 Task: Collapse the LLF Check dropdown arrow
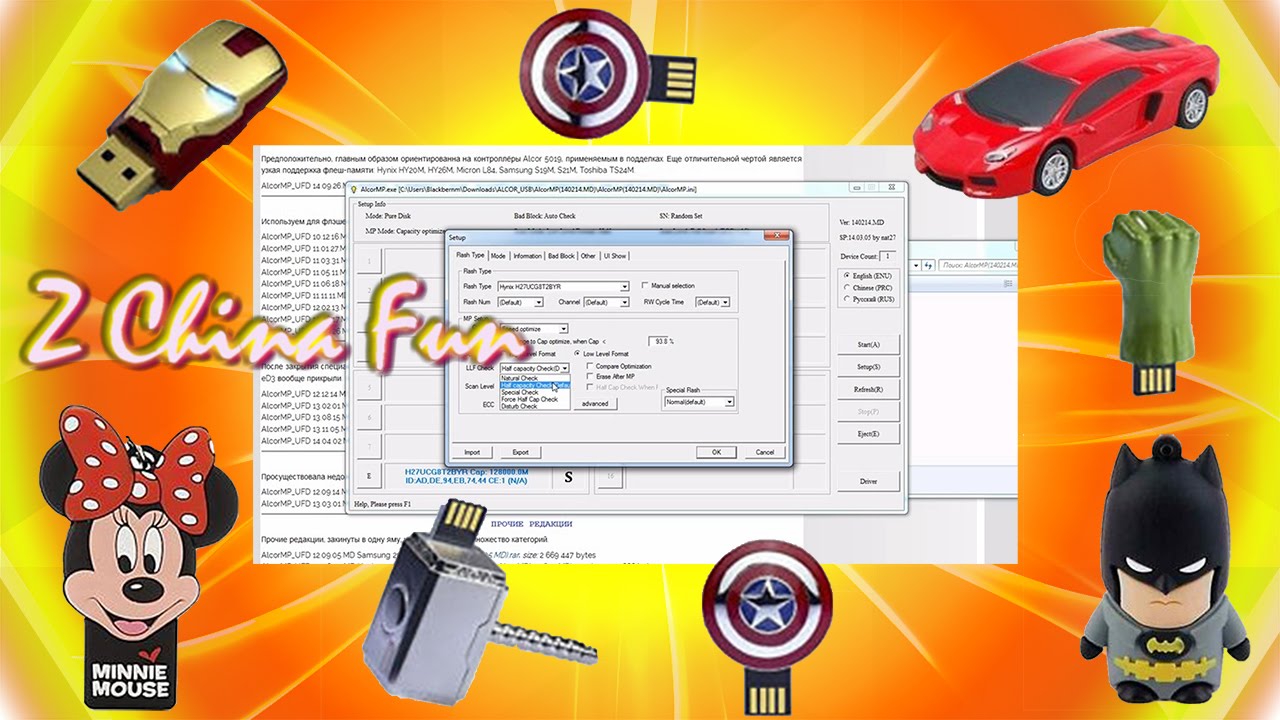(565, 368)
